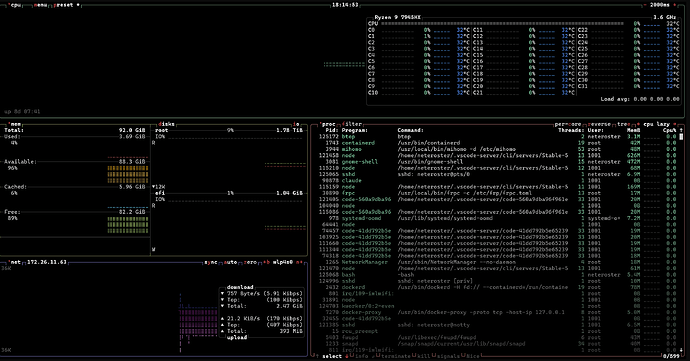
Task: Select the docker-proxy process row
Action: (x=497, y=312)
